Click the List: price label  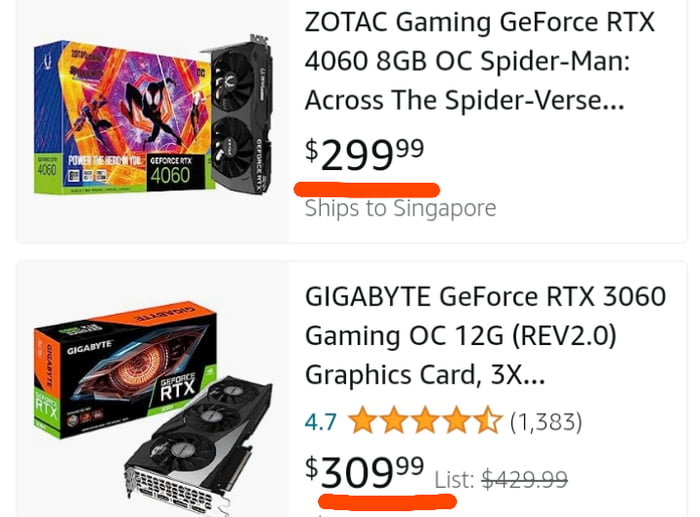pyautogui.click(x=455, y=480)
